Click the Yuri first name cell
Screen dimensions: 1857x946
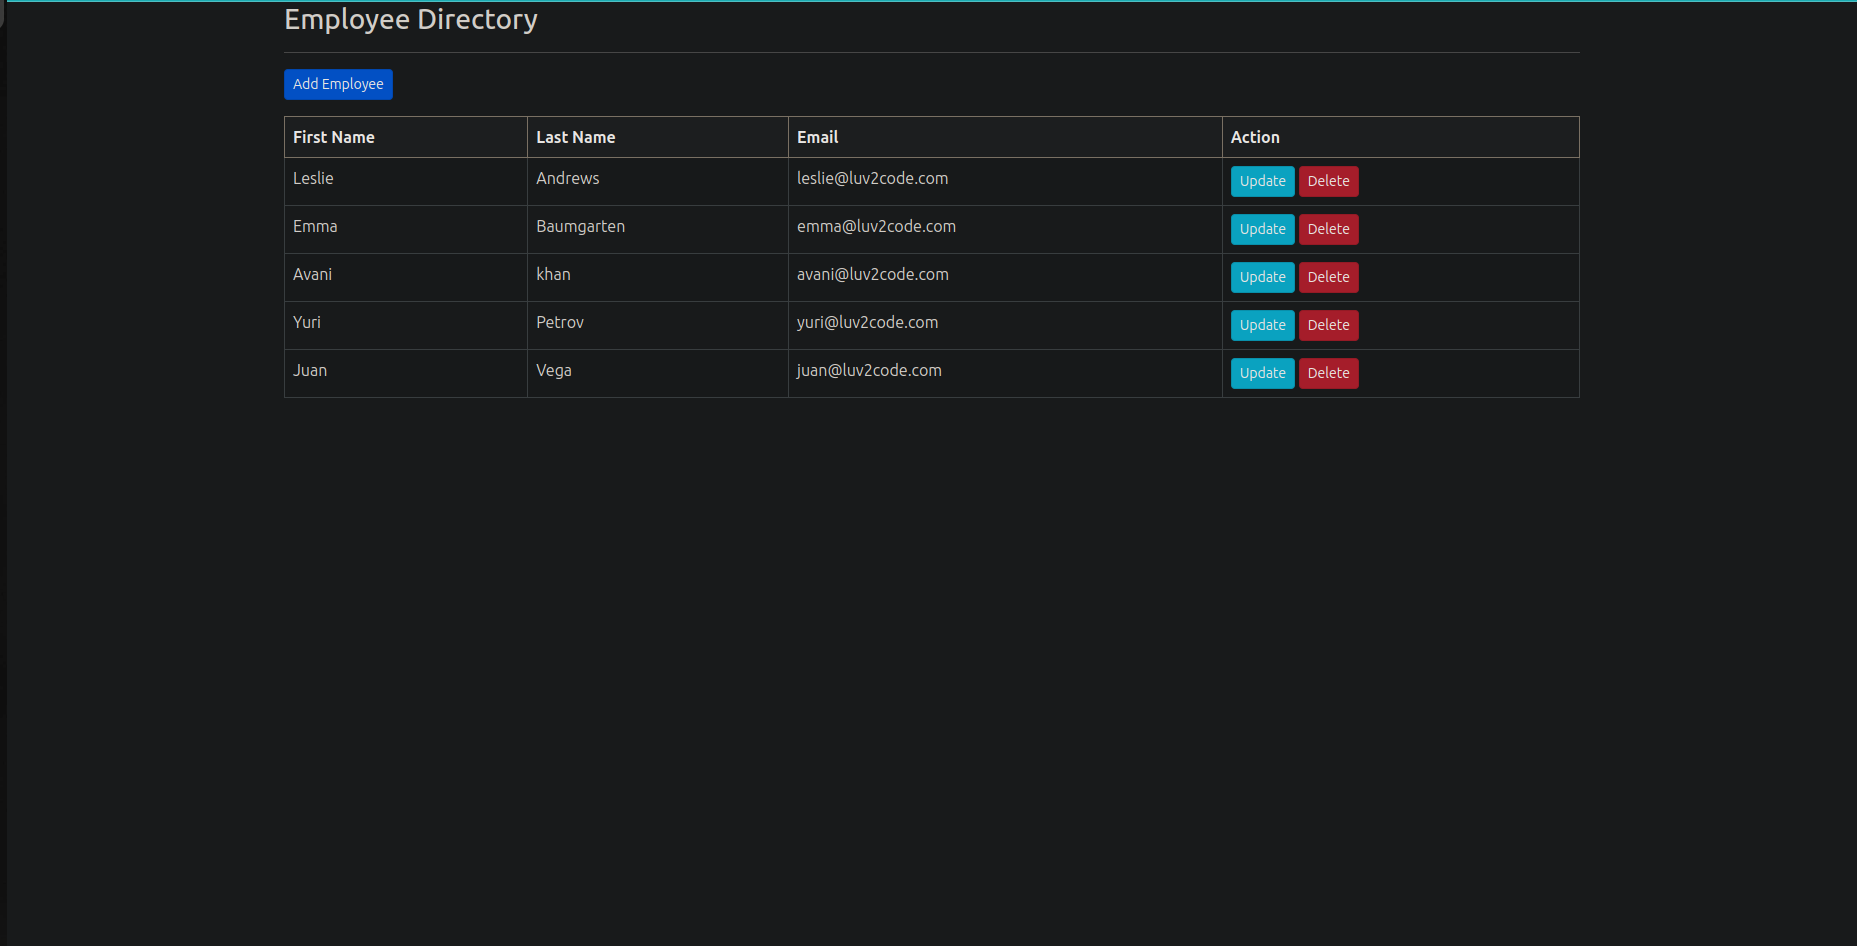[x=307, y=322]
